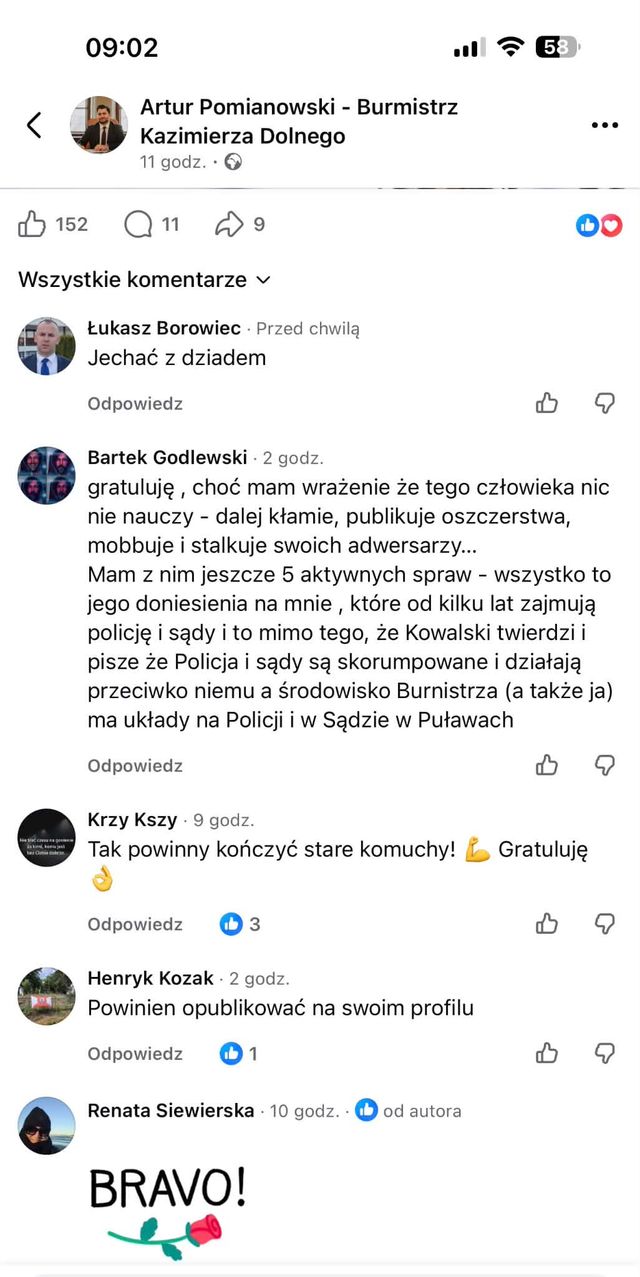Viewport: 640px width, 1277px height.
Task: Show the 1 like on Henryk Kozak's comment
Action: 239,1053
